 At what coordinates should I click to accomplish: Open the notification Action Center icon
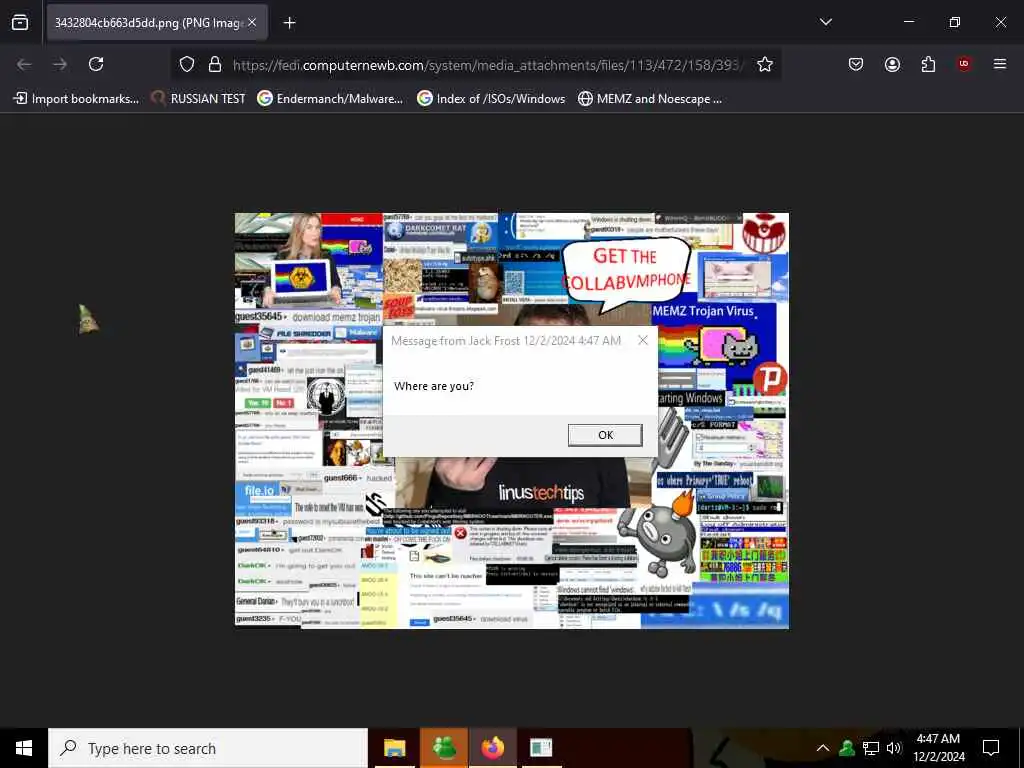991,748
